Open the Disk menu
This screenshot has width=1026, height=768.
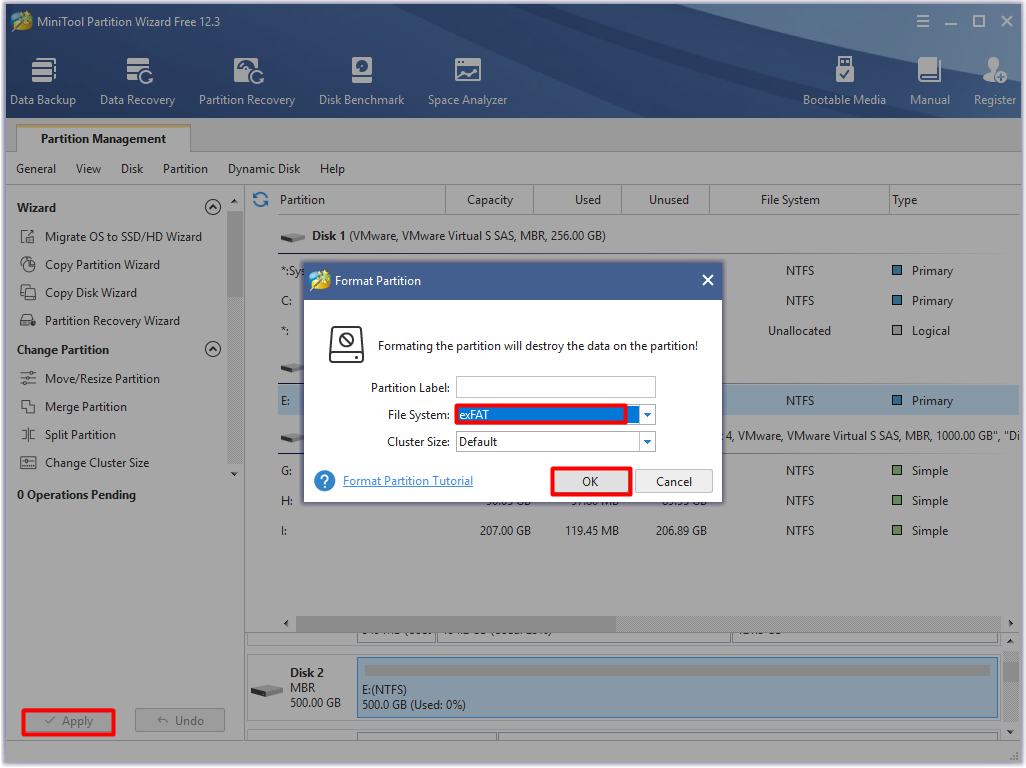[x=131, y=168]
